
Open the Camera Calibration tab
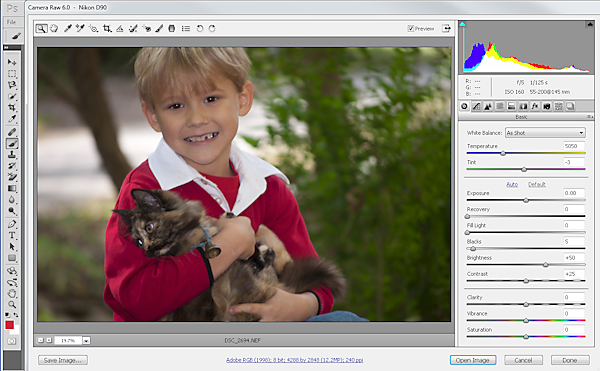point(547,106)
